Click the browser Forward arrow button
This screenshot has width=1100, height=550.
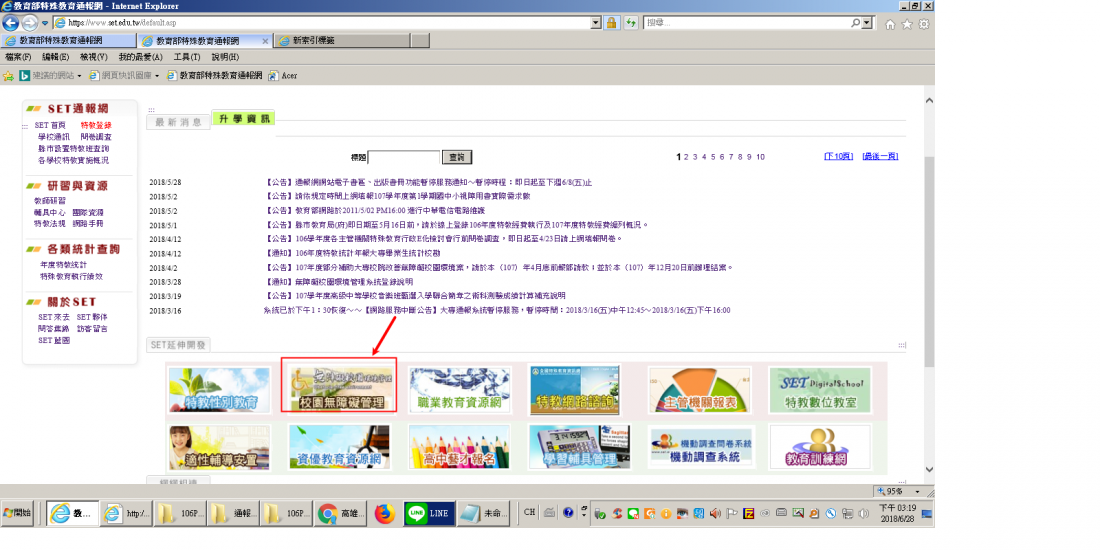click(x=30, y=23)
